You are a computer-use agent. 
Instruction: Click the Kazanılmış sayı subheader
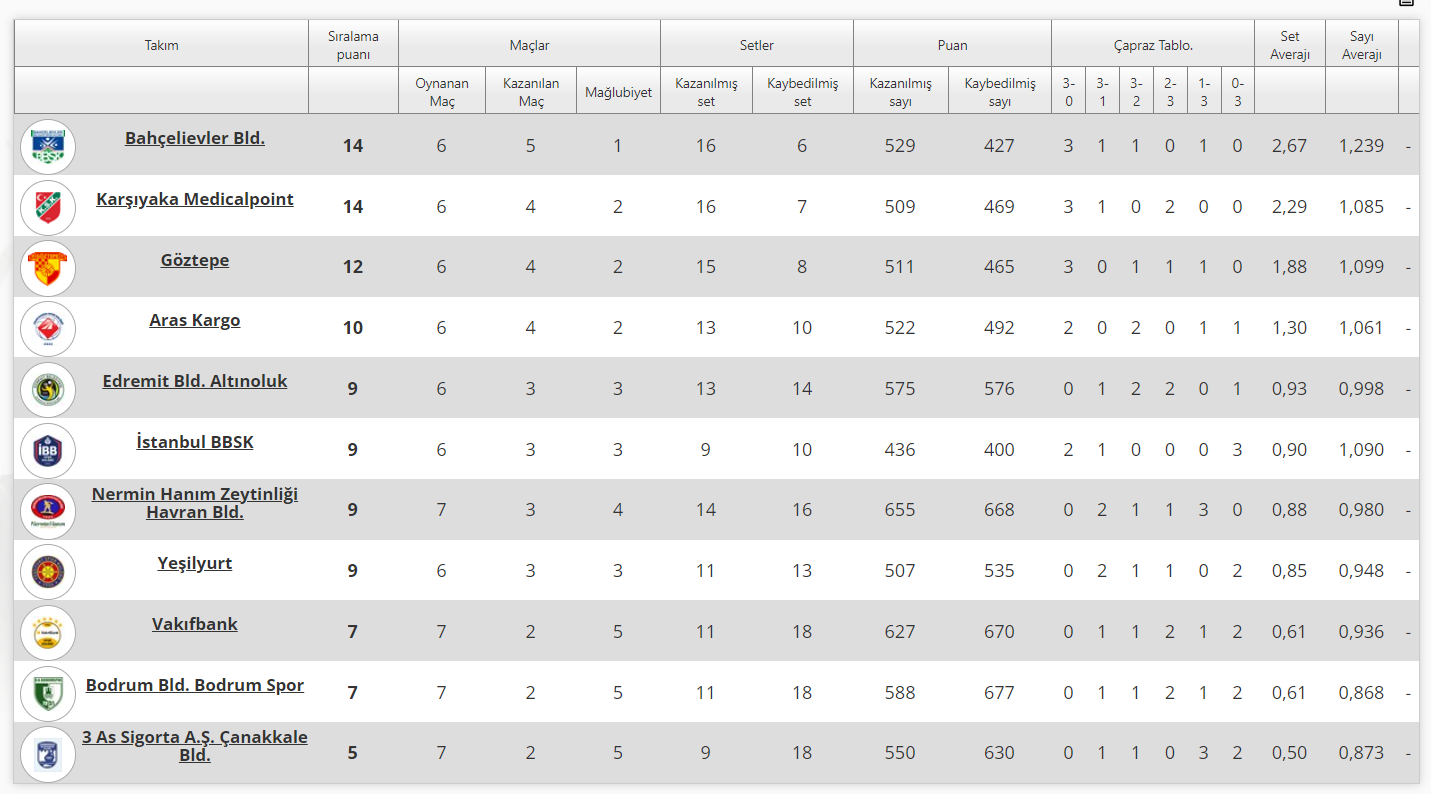click(x=900, y=92)
